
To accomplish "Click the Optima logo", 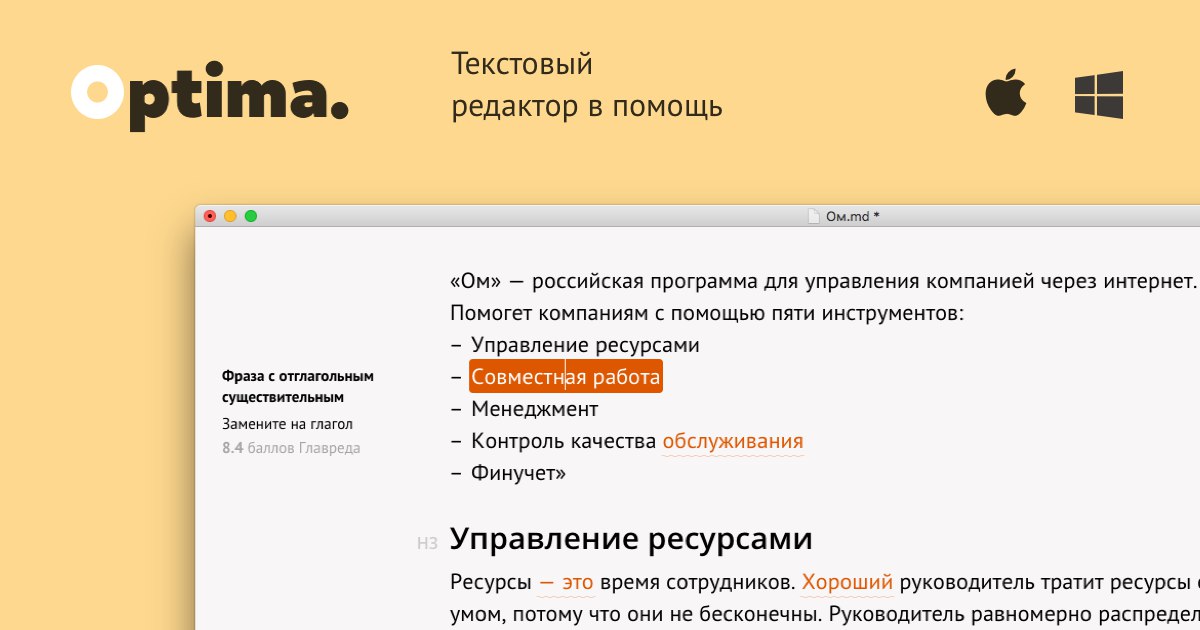I will 210,95.
